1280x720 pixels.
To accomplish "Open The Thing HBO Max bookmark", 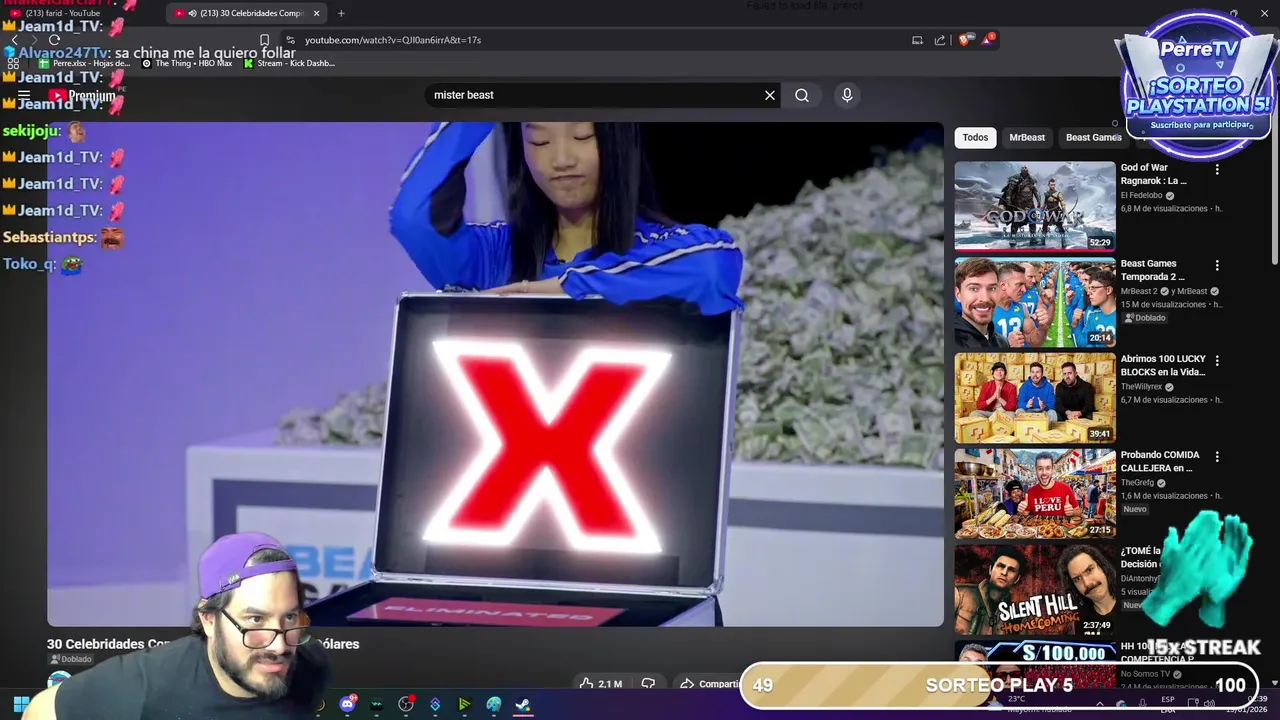I will [x=186, y=63].
